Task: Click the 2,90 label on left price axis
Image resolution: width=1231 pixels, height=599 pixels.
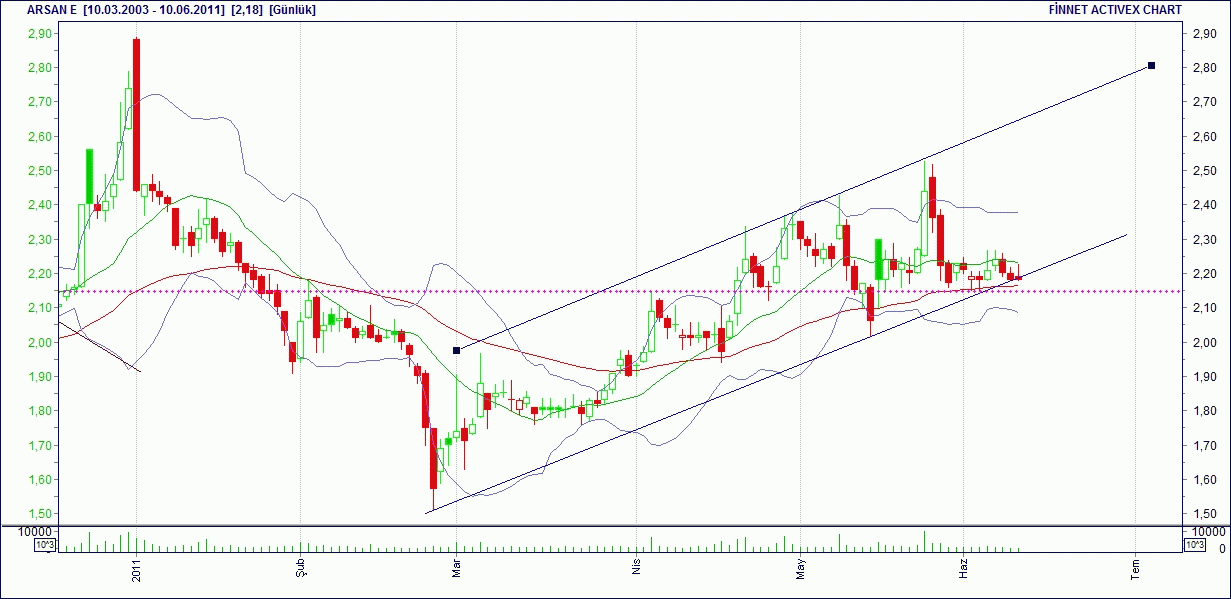Action: point(39,34)
